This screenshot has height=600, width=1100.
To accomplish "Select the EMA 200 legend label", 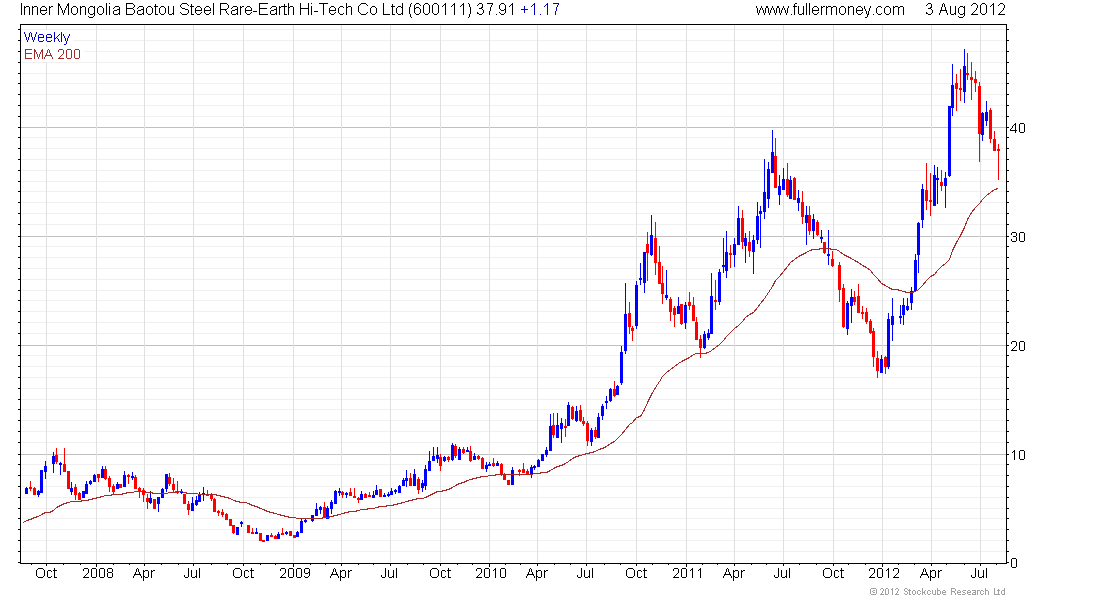I will [x=52, y=54].
